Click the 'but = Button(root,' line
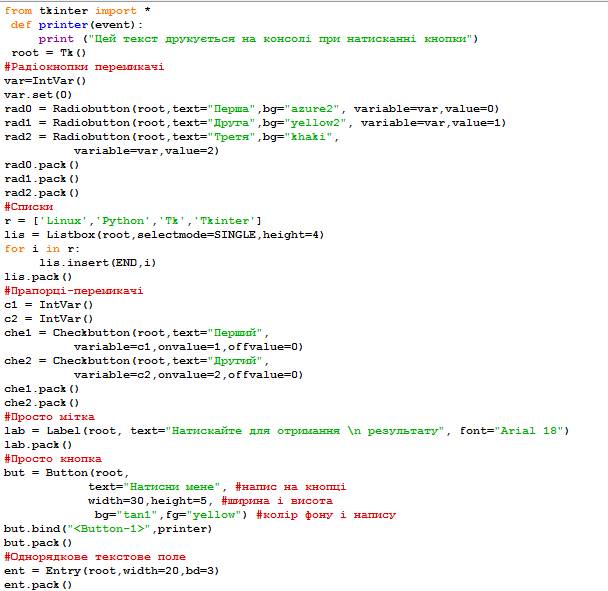The height and width of the screenshot is (591, 608). (66, 473)
